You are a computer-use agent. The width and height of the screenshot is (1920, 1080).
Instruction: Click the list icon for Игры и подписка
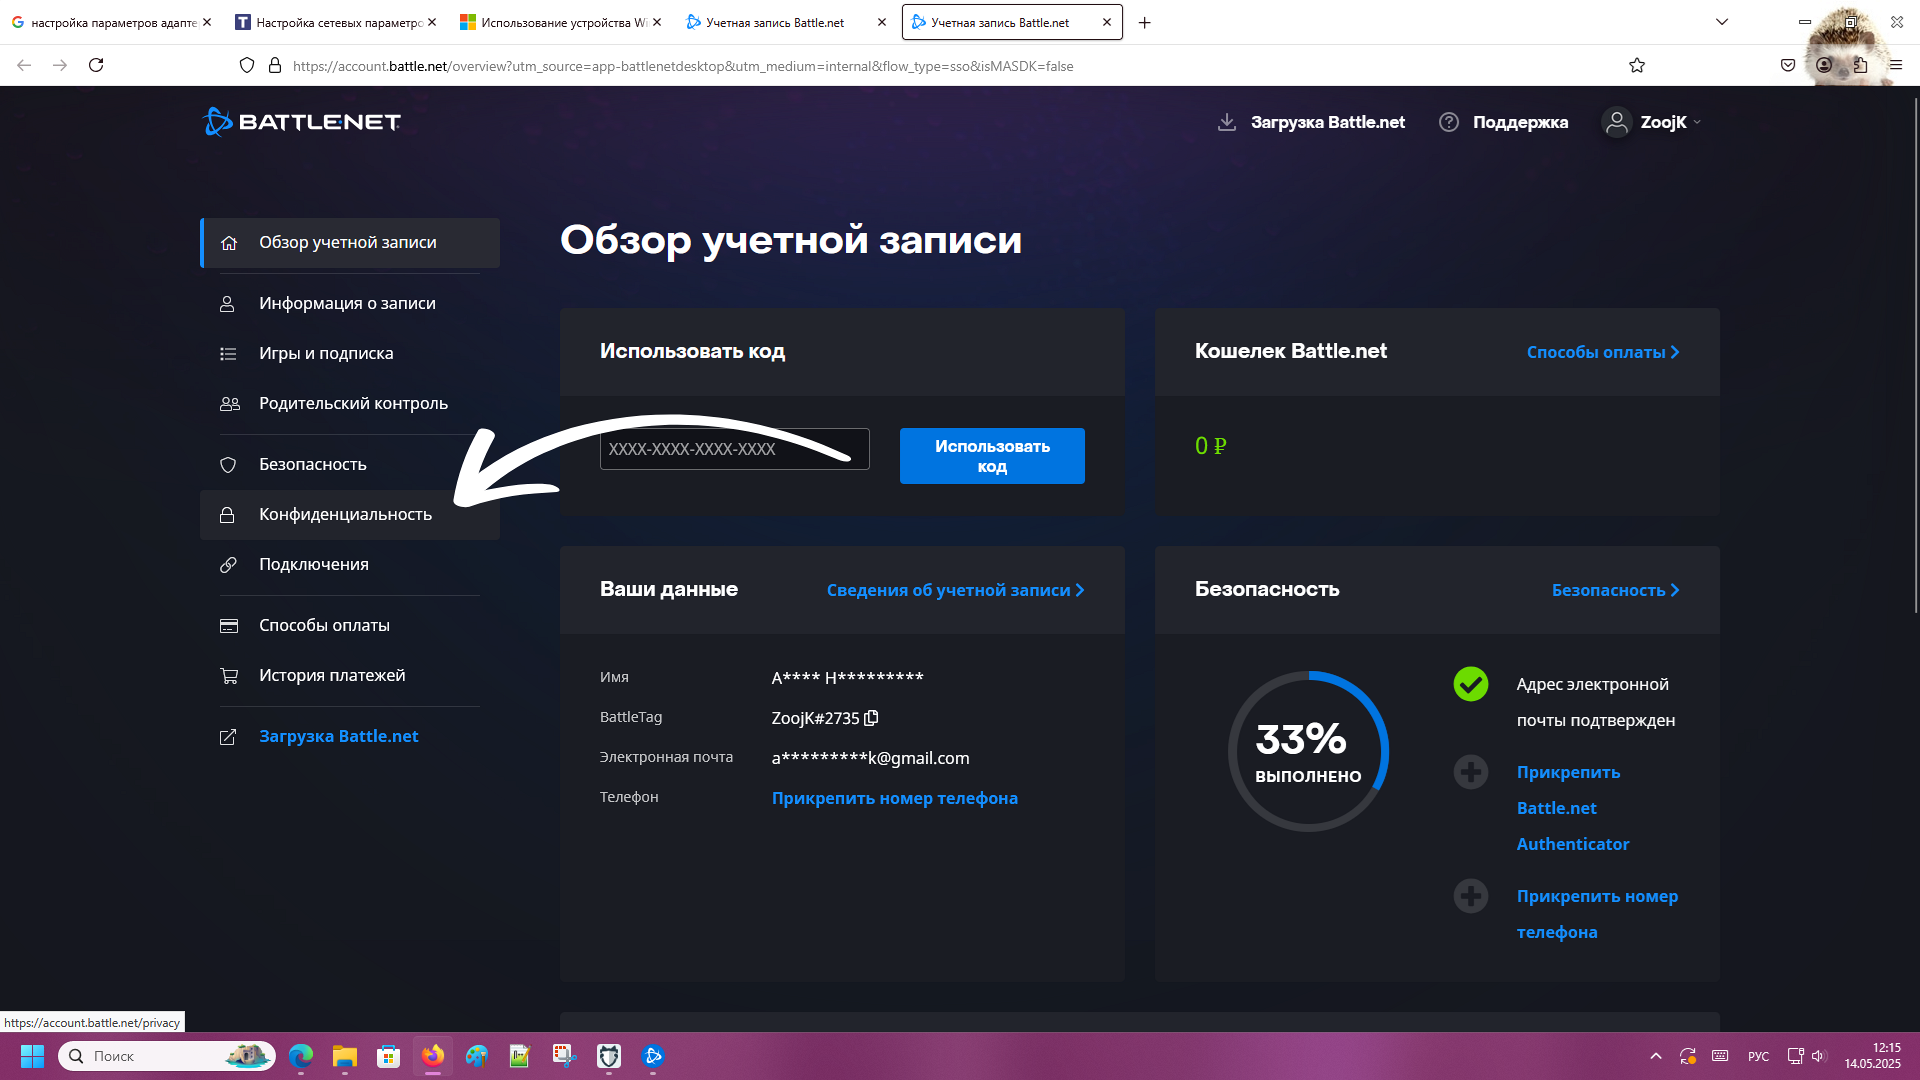pos(228,354)
